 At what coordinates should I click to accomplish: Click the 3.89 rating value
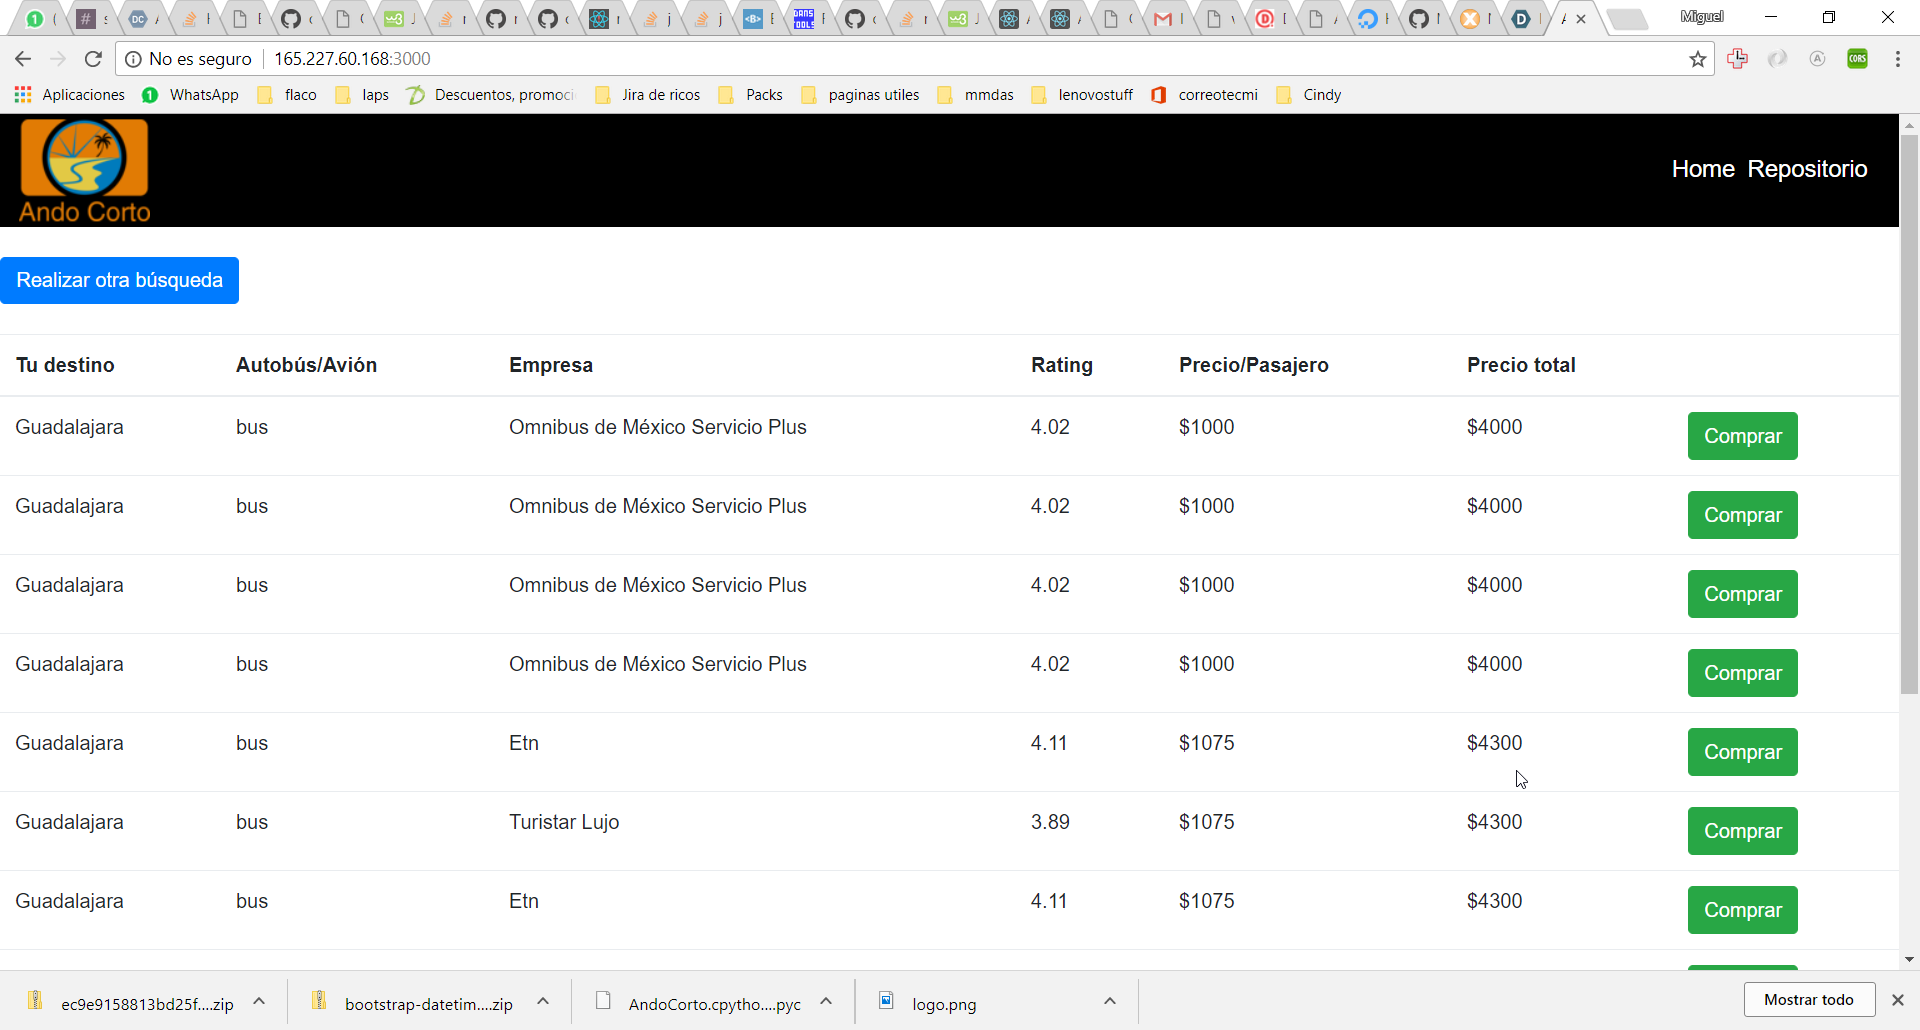pos(1050,822)
